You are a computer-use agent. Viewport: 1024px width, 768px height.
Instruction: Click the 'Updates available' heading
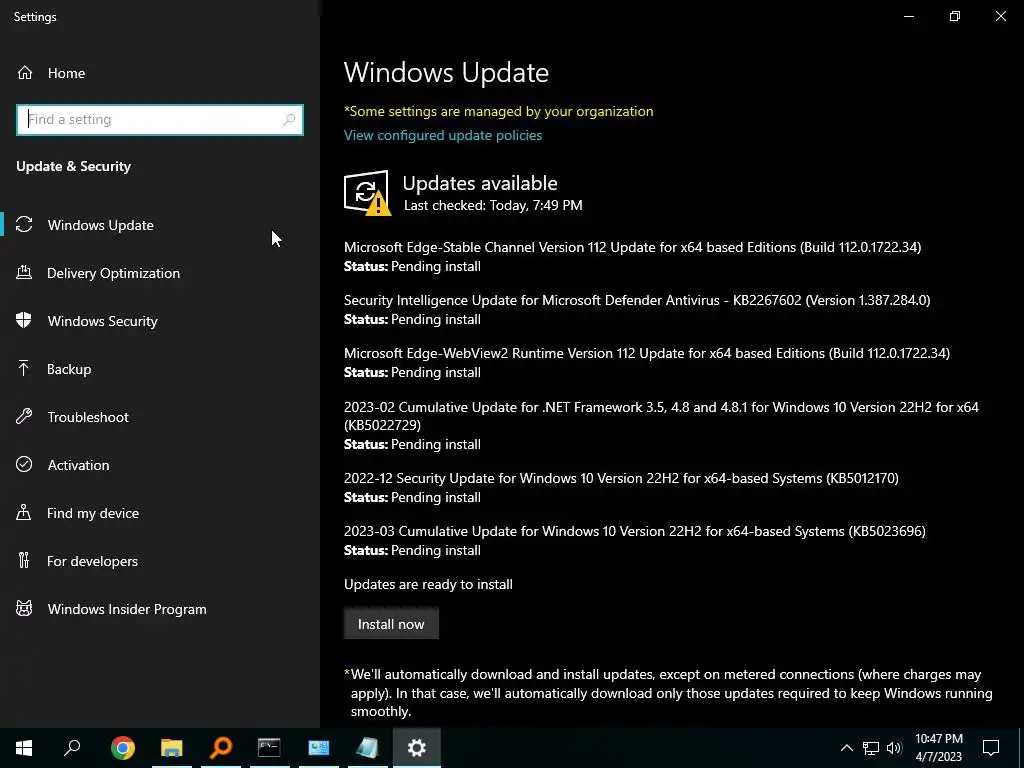click(x=480, y=183)
